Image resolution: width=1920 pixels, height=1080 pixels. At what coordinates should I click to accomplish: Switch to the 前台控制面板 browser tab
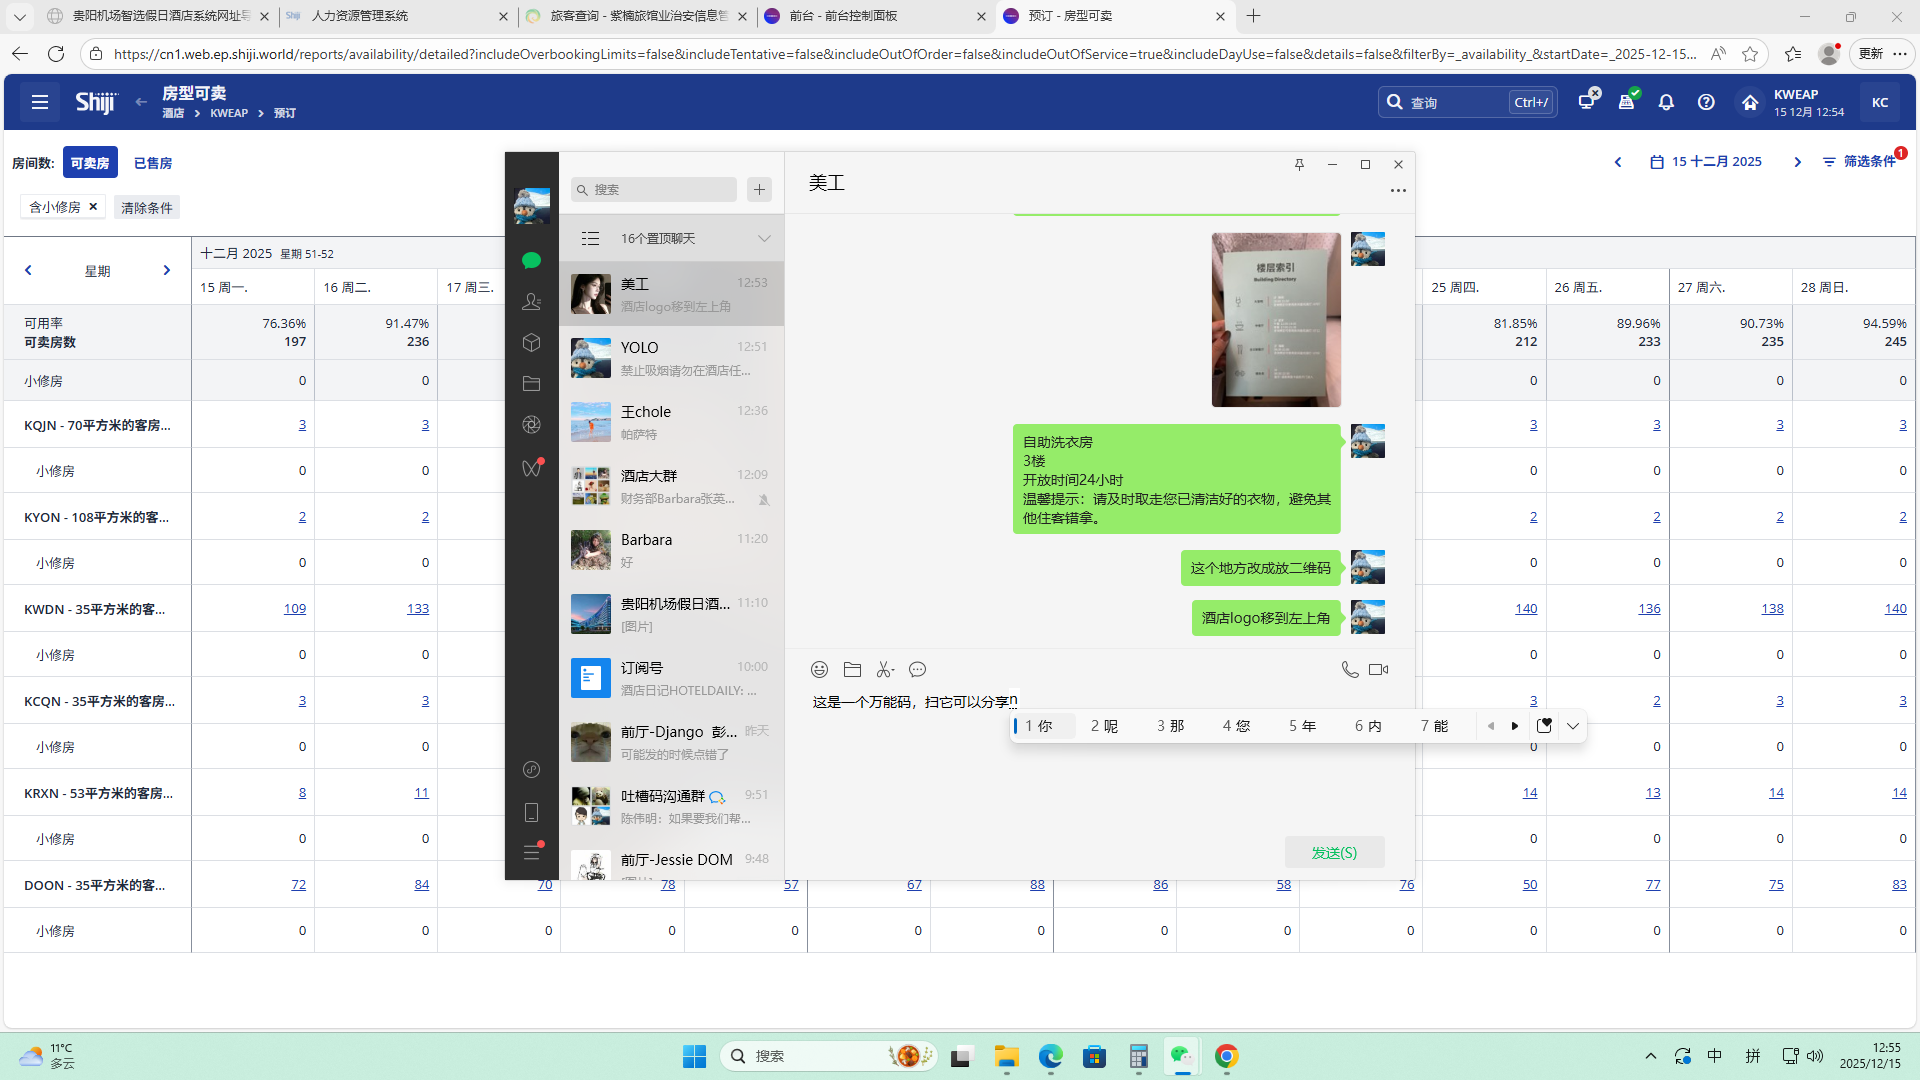843,16
